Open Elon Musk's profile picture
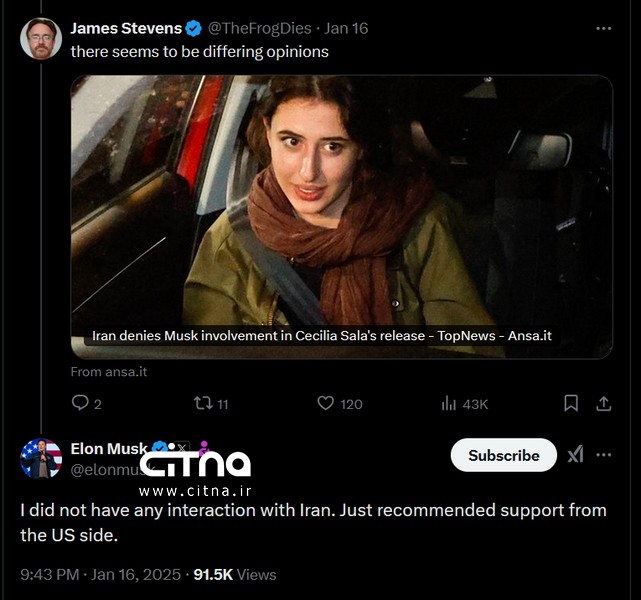The height and width of the screenshot is (600, 641). click(x=41, y=458)
